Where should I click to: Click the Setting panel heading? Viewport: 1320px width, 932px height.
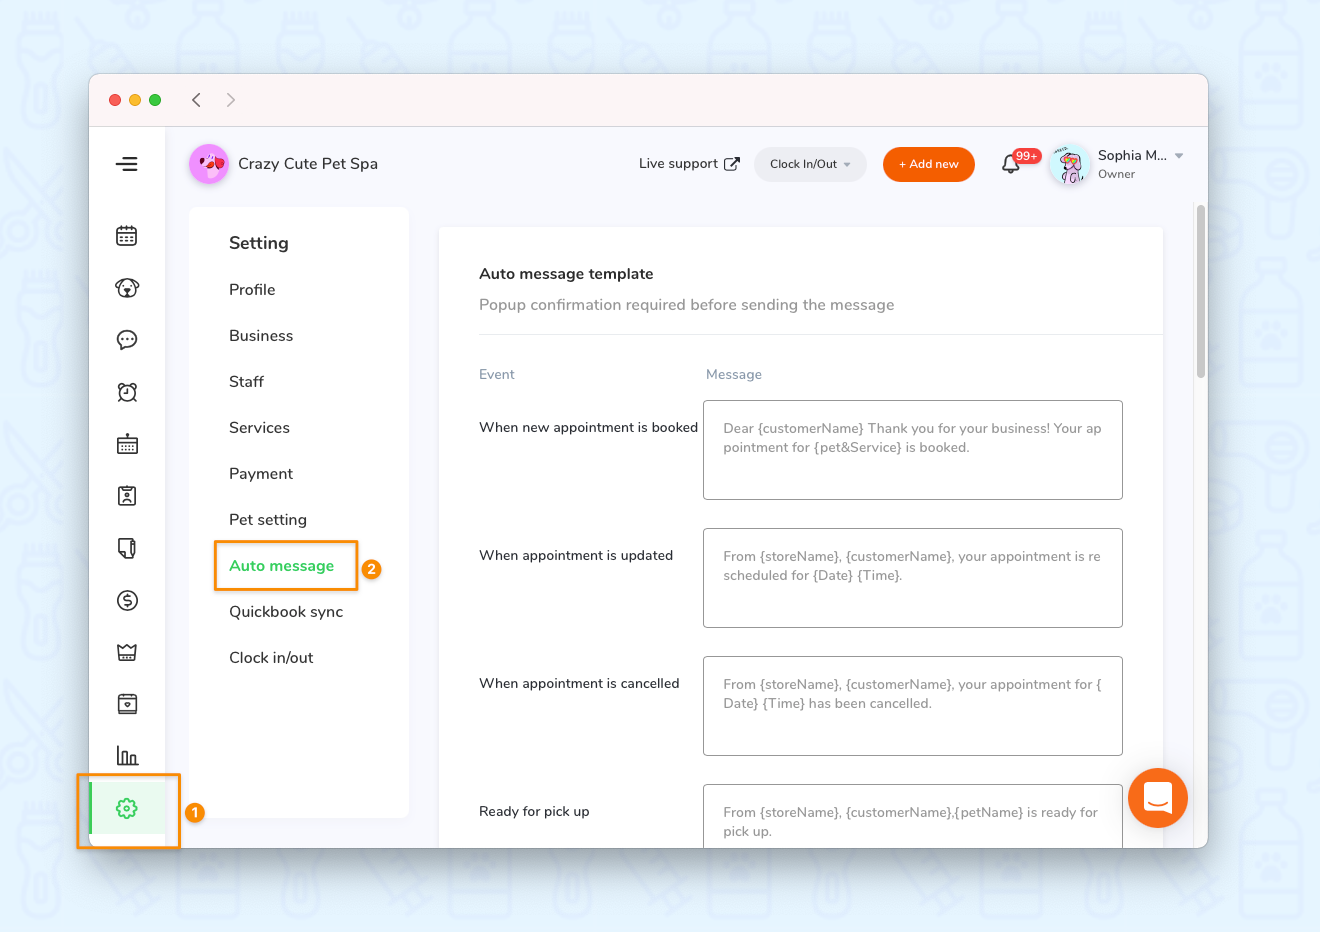259,243
